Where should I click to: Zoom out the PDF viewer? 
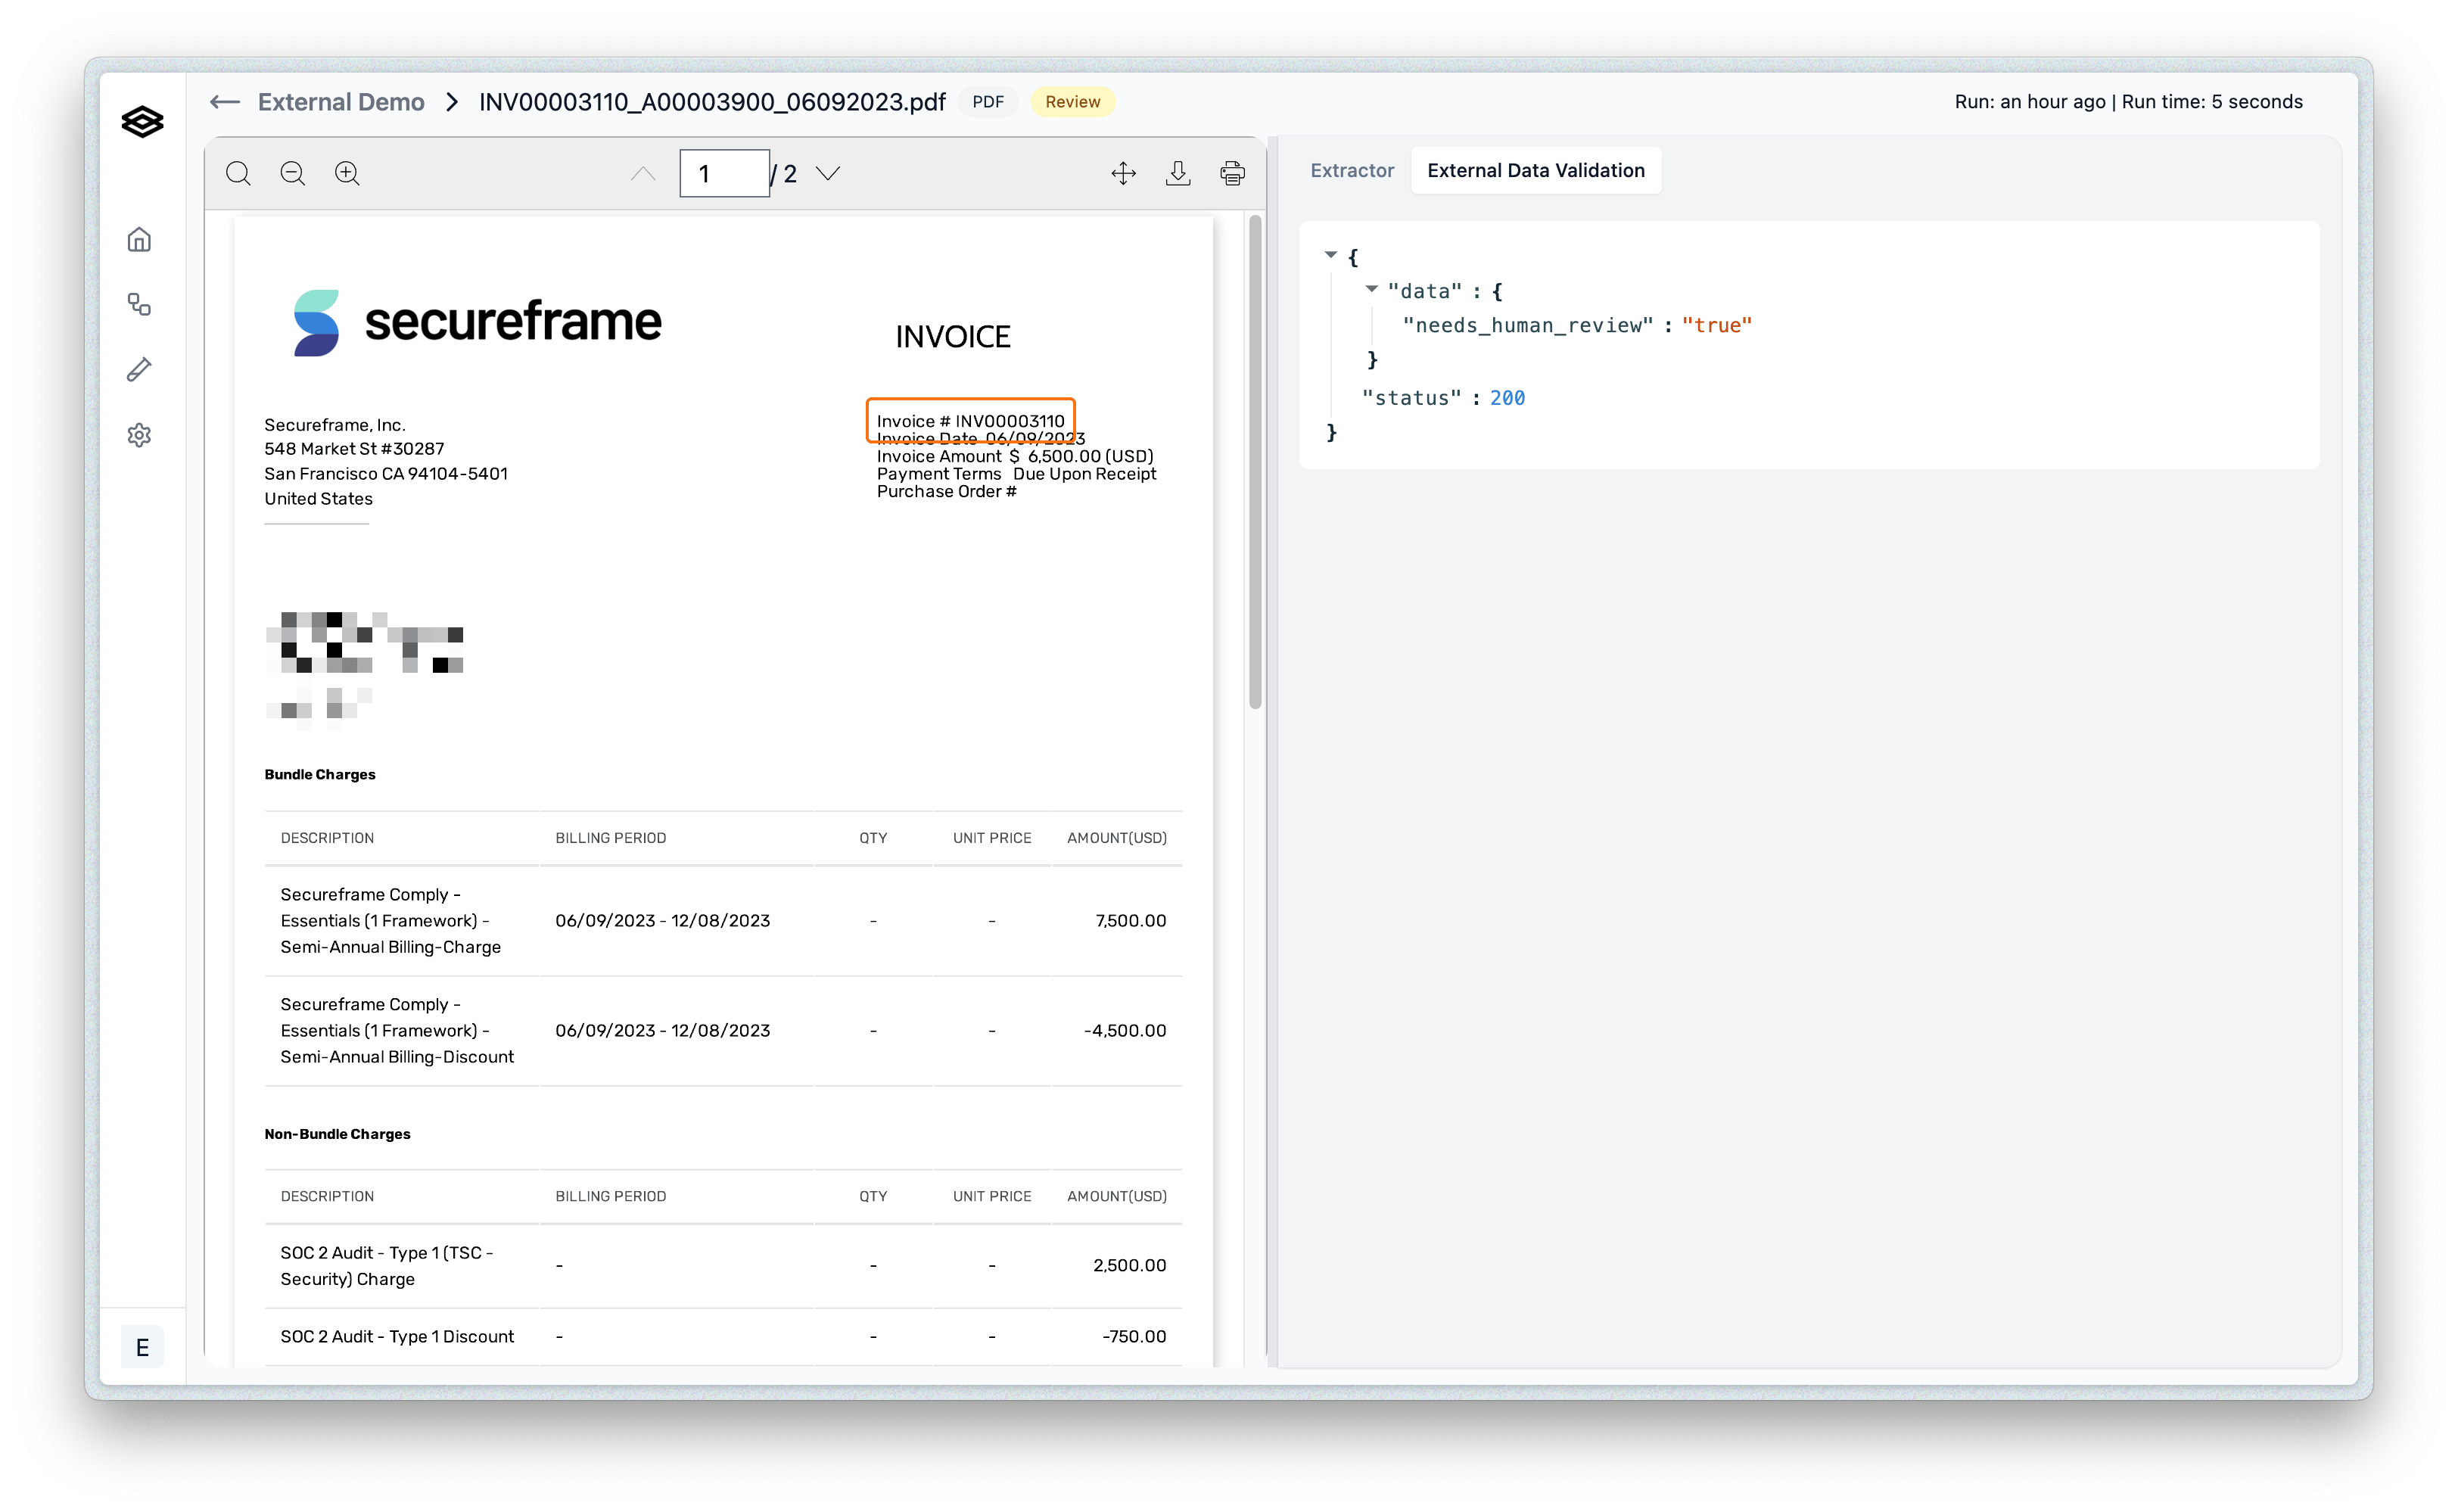click(x=292, y=173)
